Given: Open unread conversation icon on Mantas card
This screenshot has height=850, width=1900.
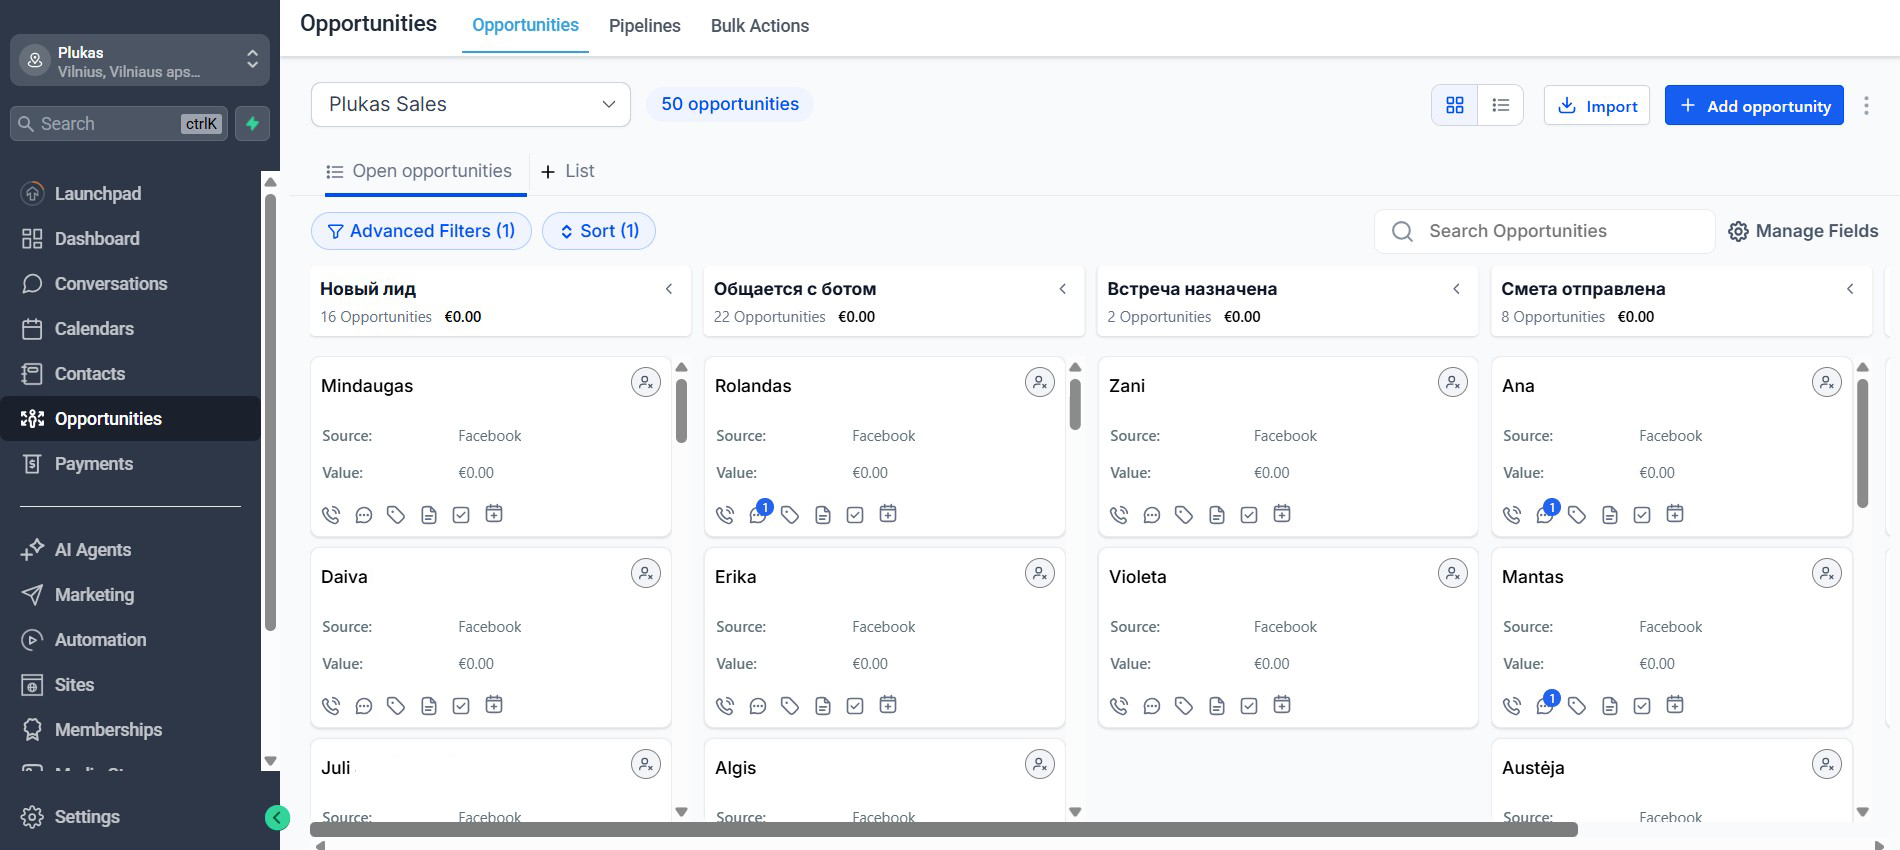Looking at the screenshot, I should (x=1546, y=704).
